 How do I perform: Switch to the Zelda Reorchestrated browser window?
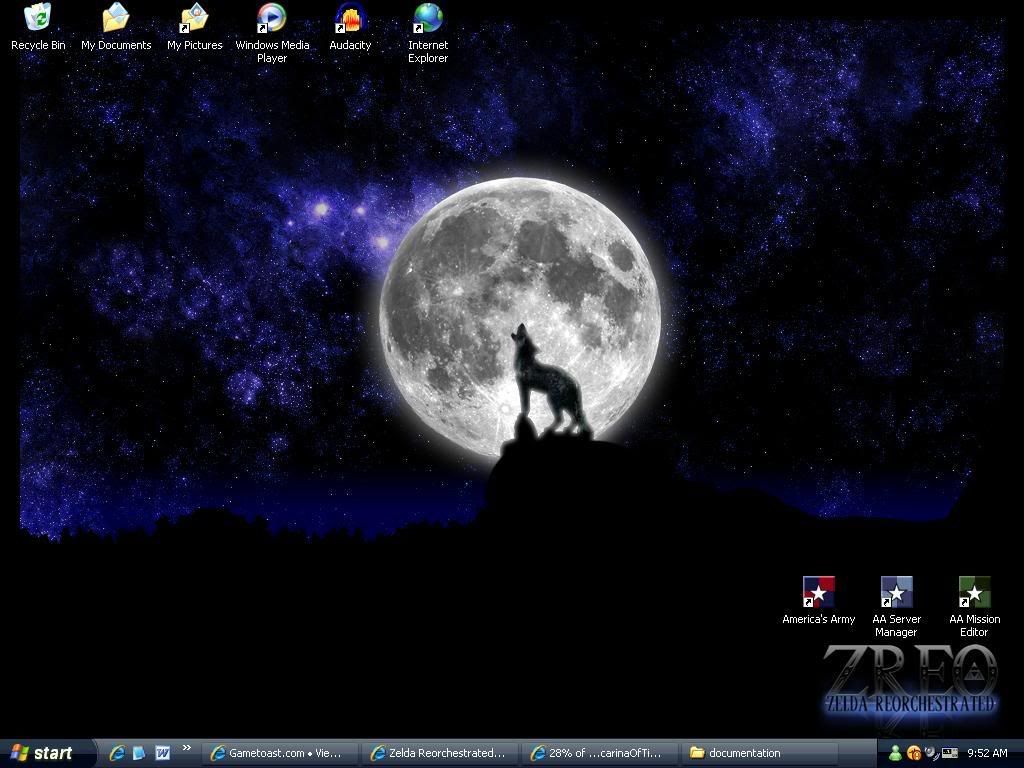pos(440,753)
